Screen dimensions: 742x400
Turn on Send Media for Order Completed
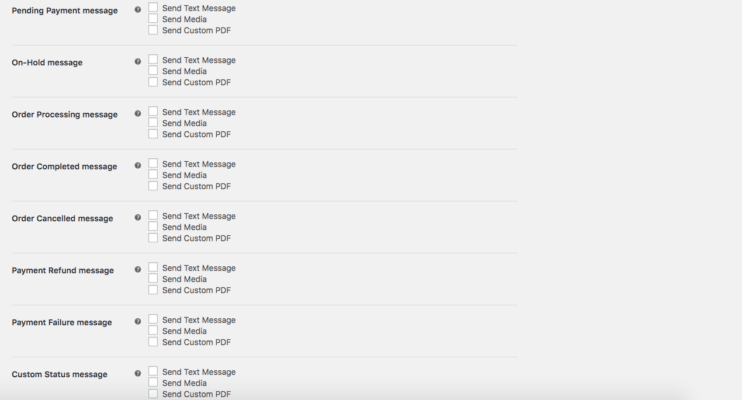coord(153,175)
